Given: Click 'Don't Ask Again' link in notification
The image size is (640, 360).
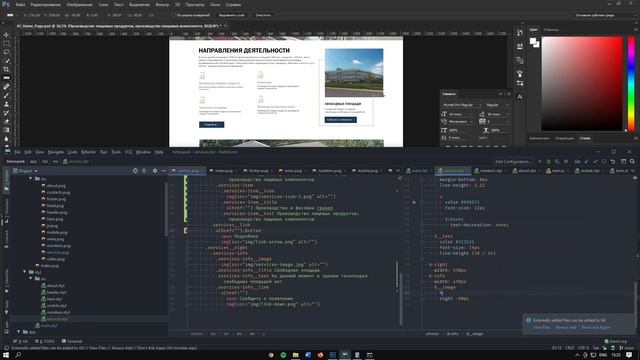Looking at the screenshot, I should coord(596,327).
